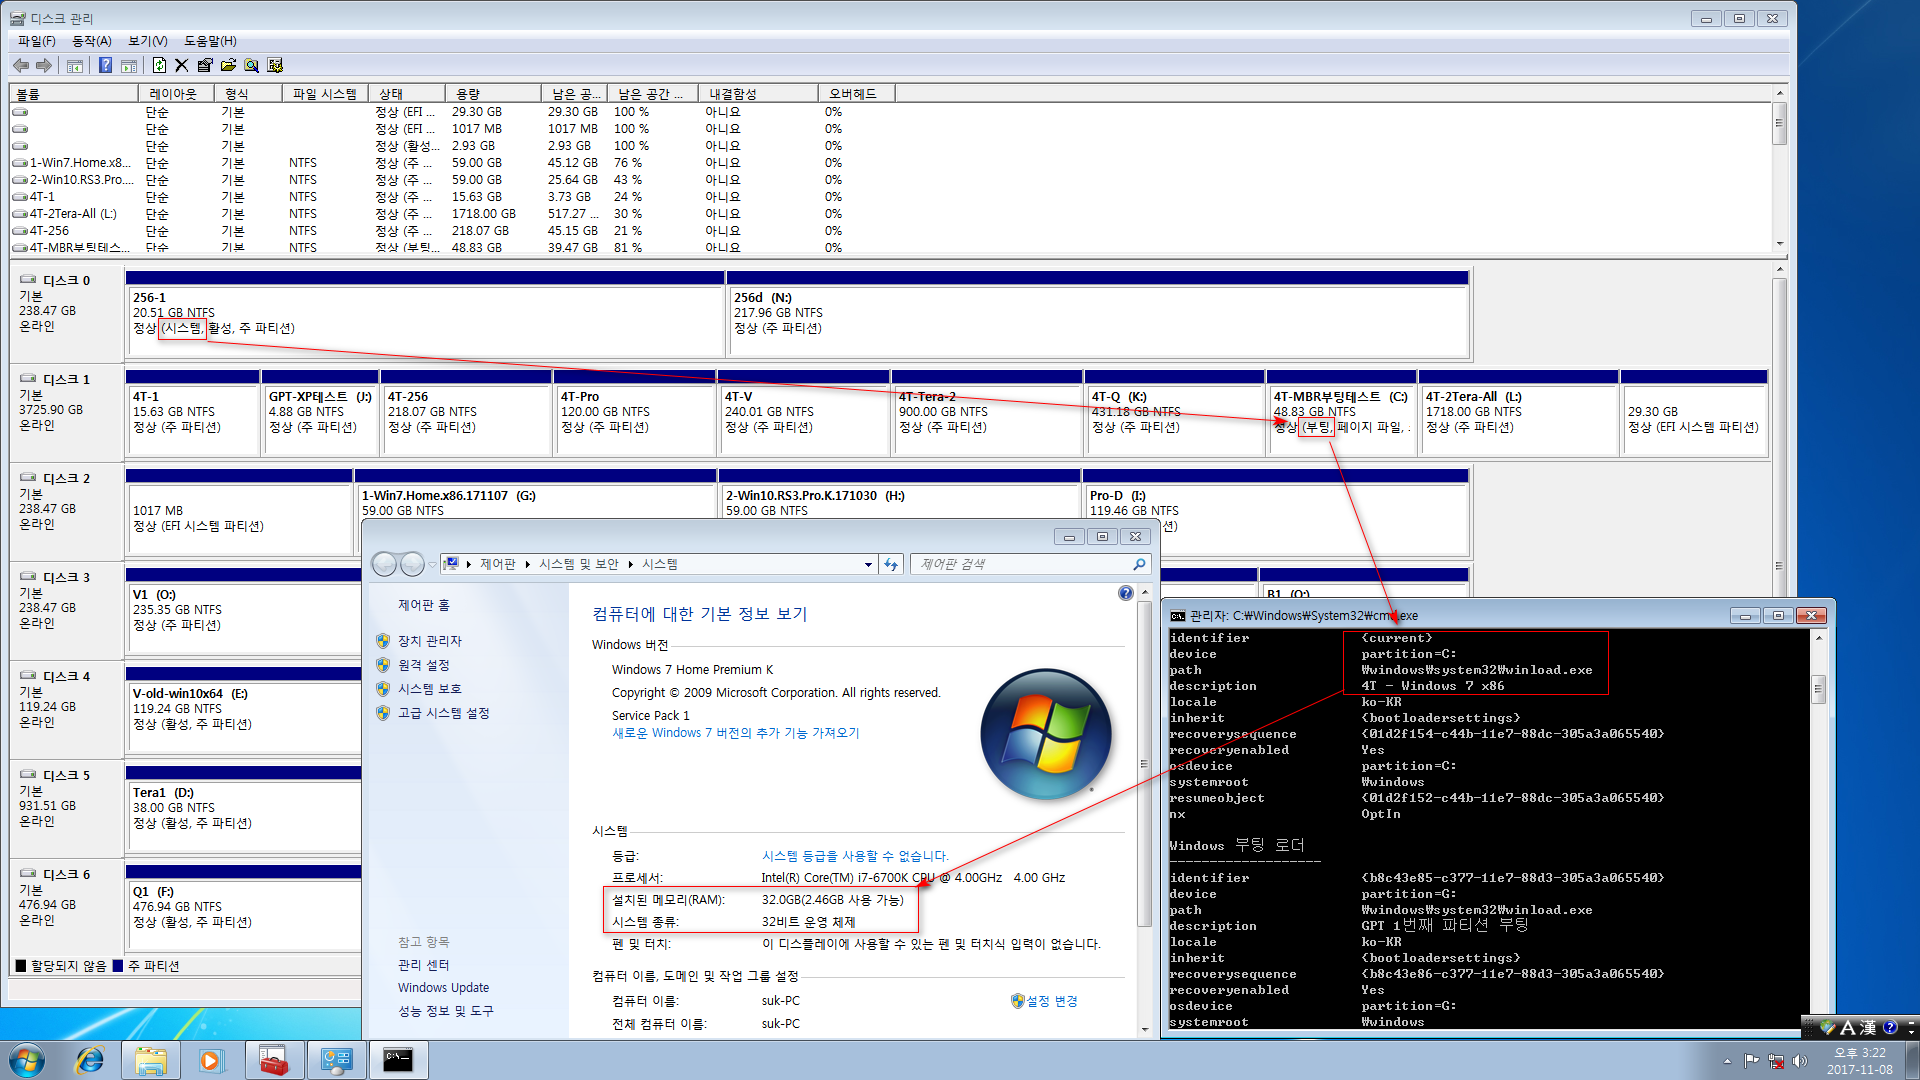Open 파일(F) menu
This screenshot has height=1080, width=1920.
(37, 41)
